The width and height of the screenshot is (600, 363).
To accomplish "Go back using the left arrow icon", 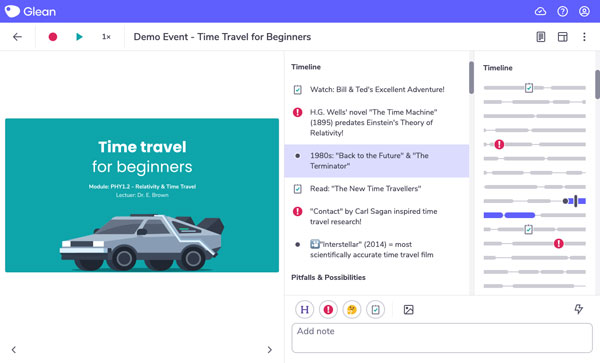I will (x=17, y=37).
